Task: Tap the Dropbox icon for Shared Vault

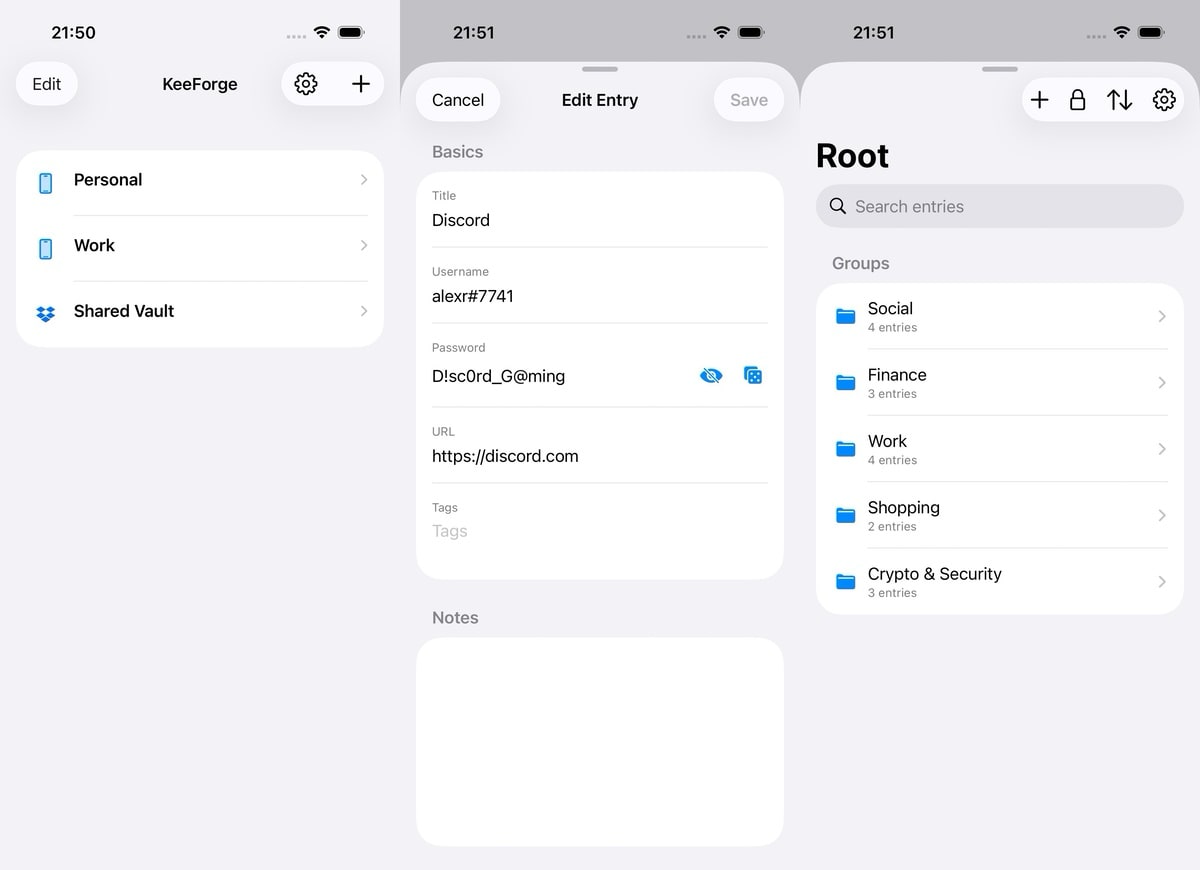Action: click(45, 314)
